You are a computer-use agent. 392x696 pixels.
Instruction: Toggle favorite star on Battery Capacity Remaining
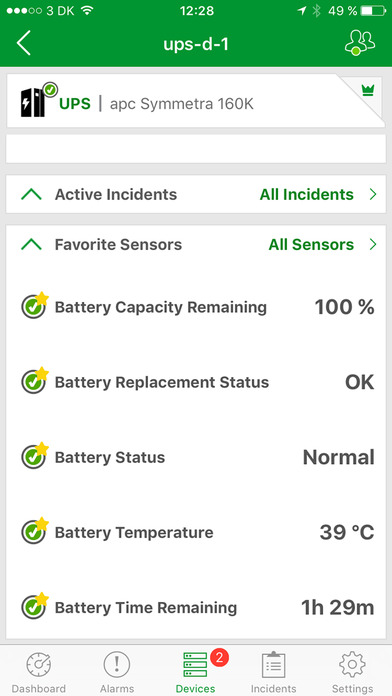pyautogui.click(x=42, y=298)
